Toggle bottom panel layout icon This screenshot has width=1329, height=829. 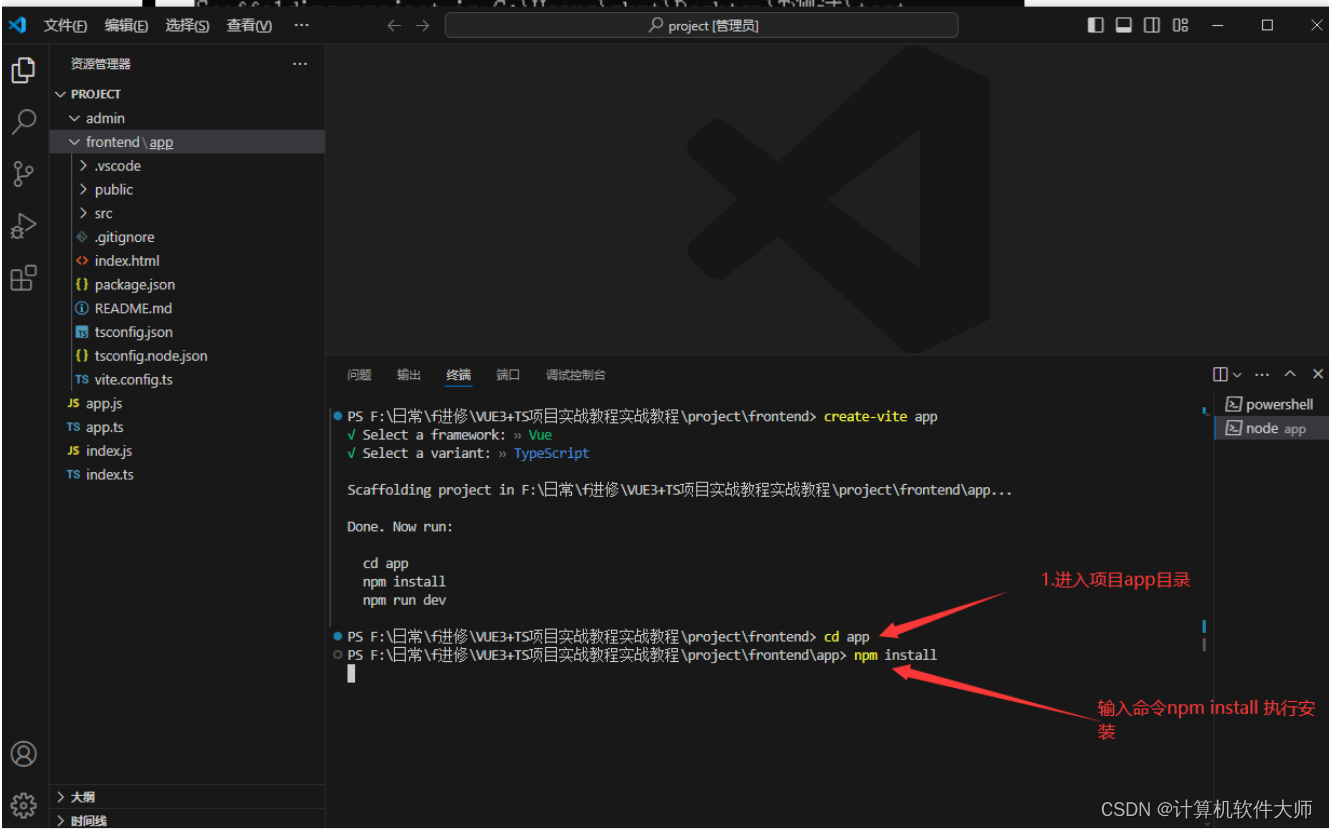[x=1124, y=25]
